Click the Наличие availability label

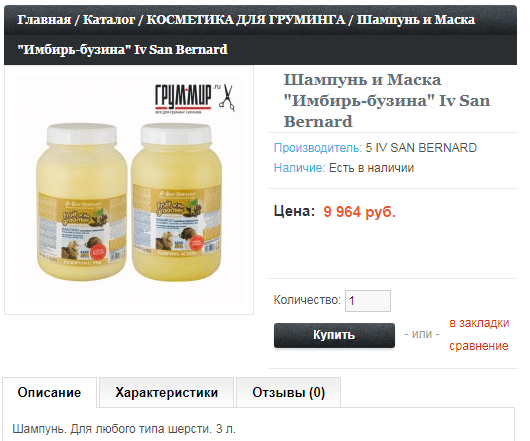(x=299, y=168)
